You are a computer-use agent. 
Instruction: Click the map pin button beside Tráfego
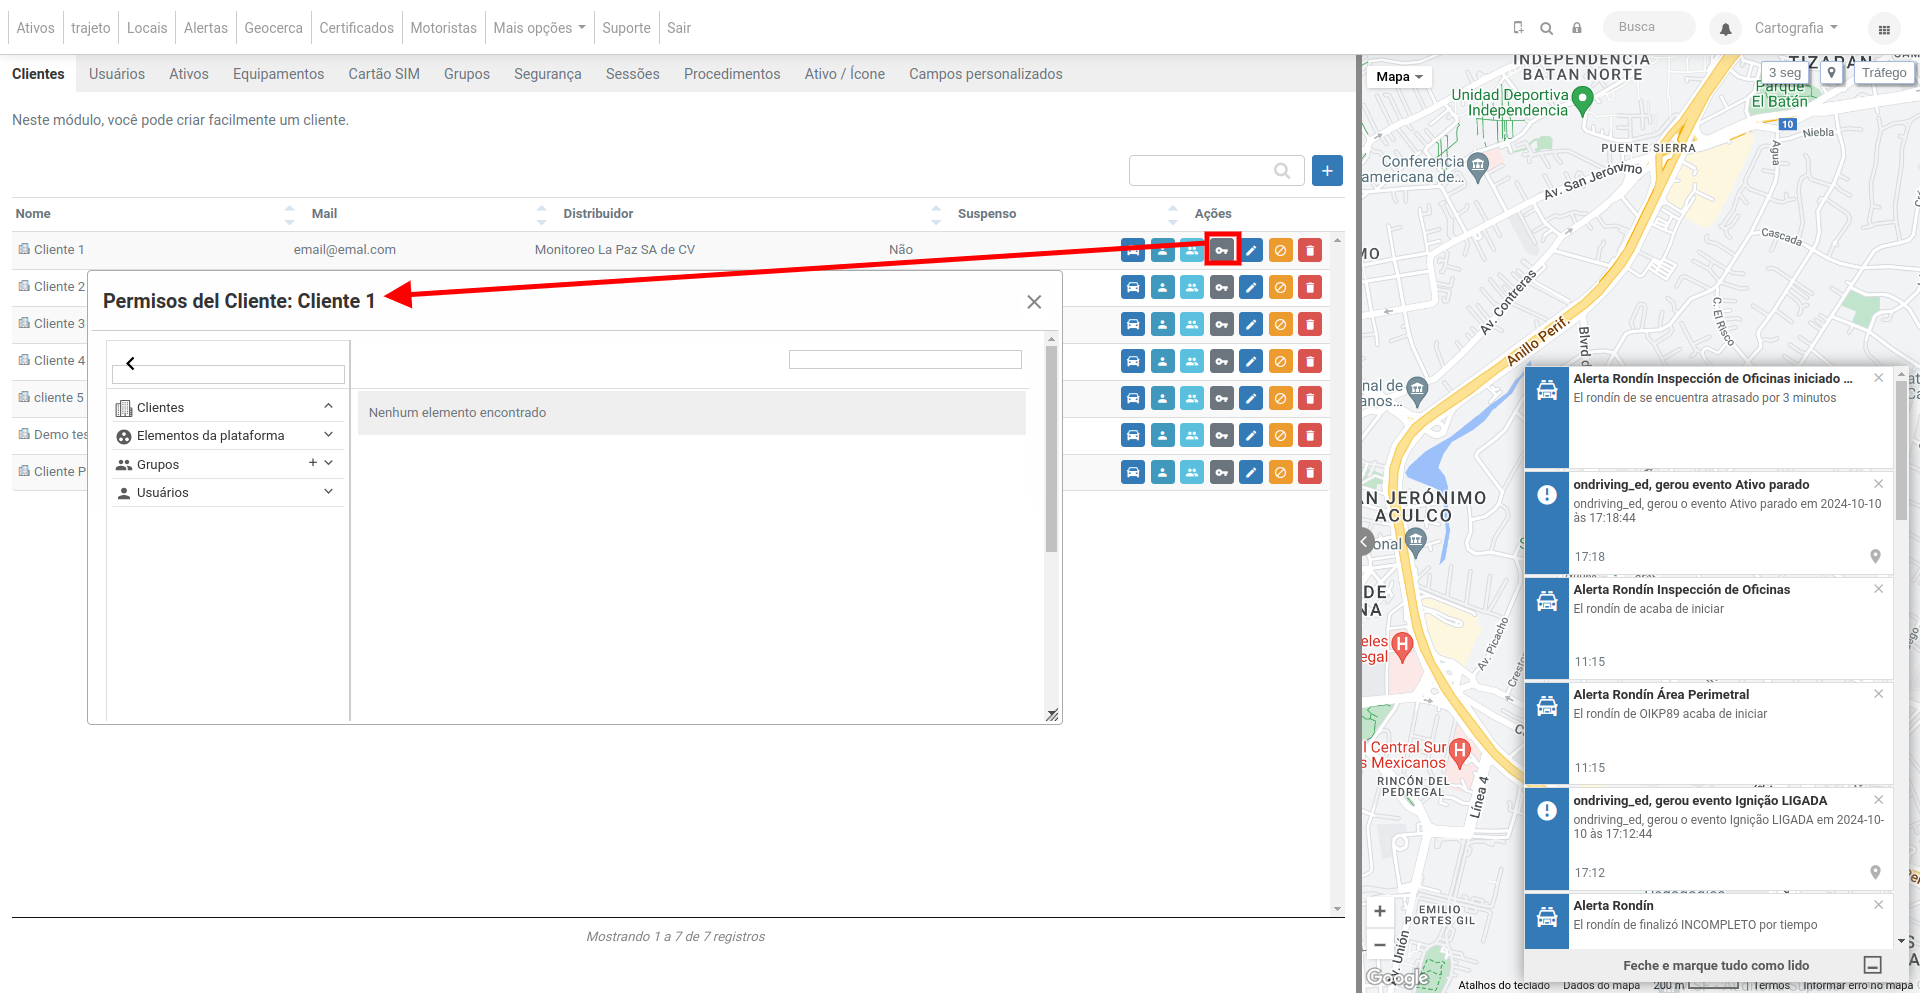click(1831, 73)
